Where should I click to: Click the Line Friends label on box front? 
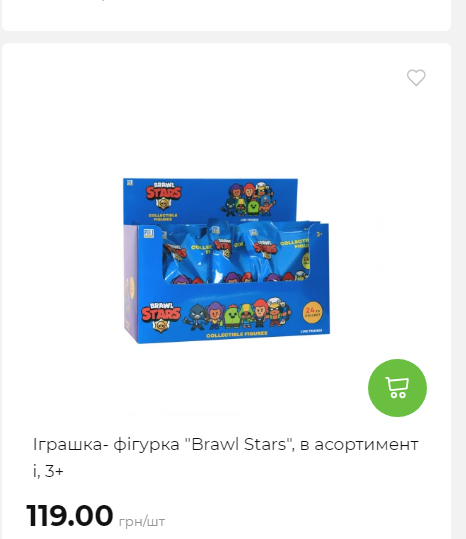pos(311,331)
